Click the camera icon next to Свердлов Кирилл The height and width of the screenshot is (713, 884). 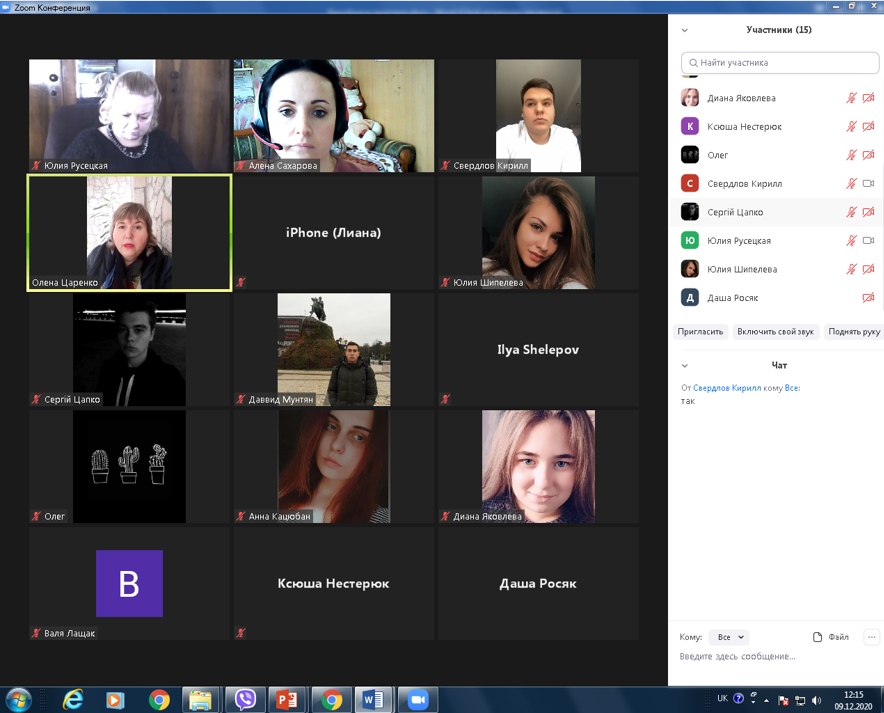pyautogui.click(x=868, y=184)
